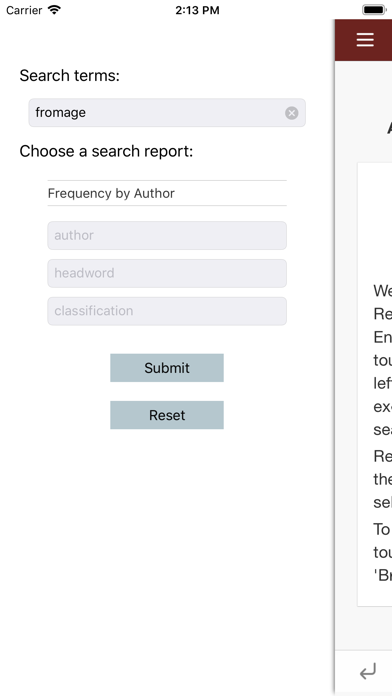Tap the Wi-Fi icon in the status bar
Screen dimensions: 392x696
pos(54,10)
